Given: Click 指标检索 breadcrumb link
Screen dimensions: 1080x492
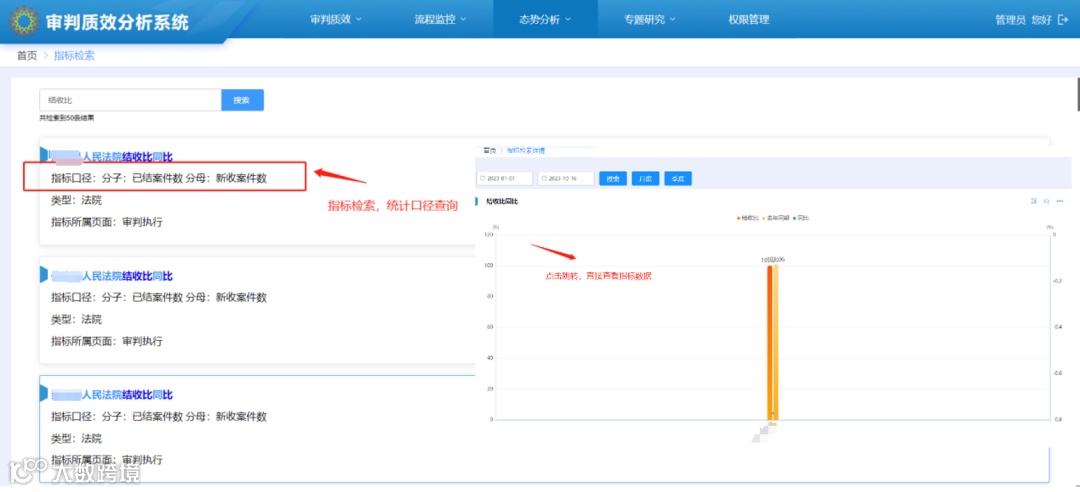Looking at the screenshot, I should tap(74, 56).
